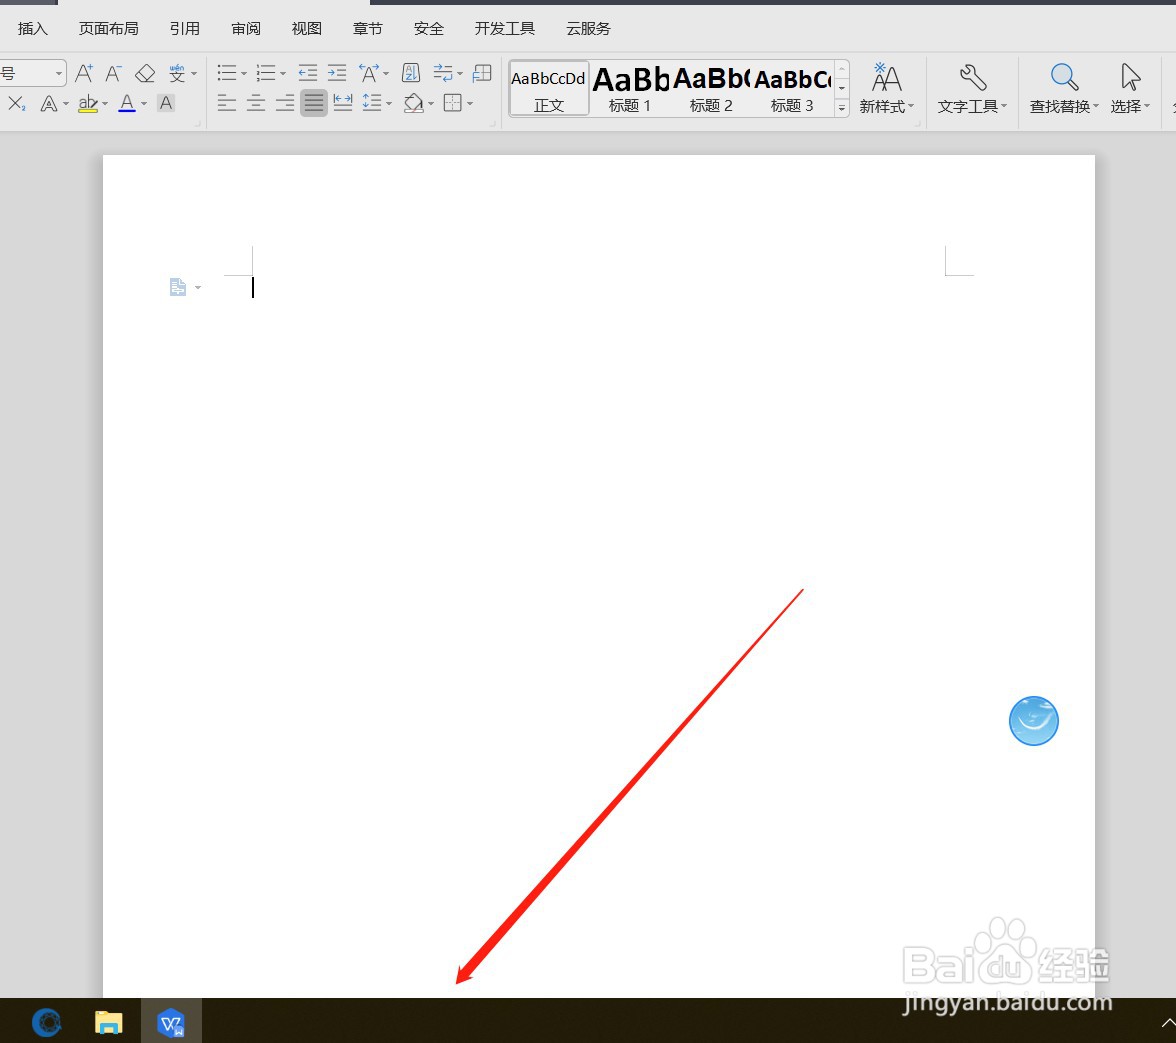Image resolution: width=1176 pixels, height=1043 pixels.
Task: Click the borders icon
Action: 452,103
